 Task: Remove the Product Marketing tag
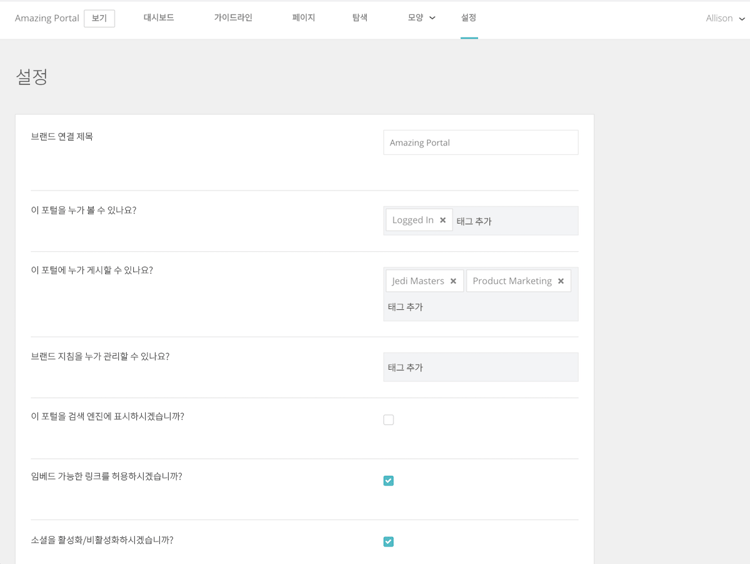point(561,281)
